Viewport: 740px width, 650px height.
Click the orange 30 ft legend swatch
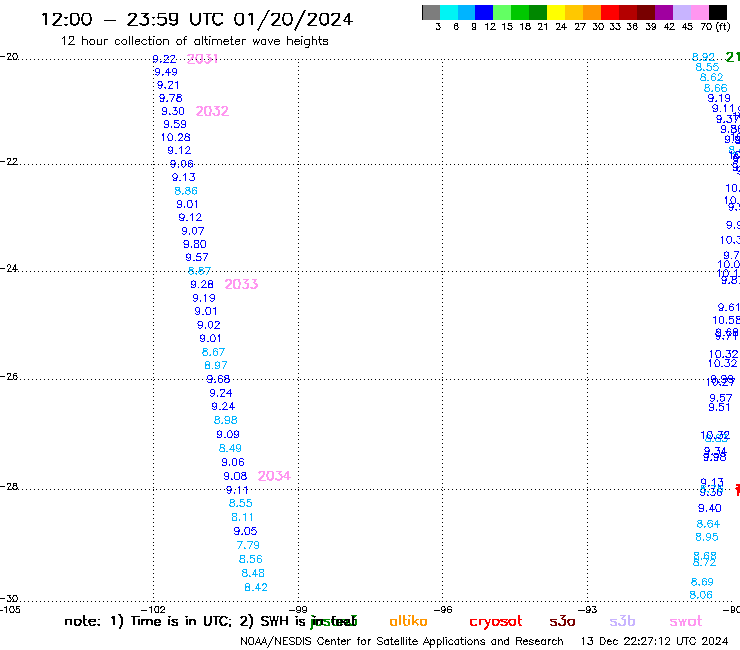[x=592, y=12]
